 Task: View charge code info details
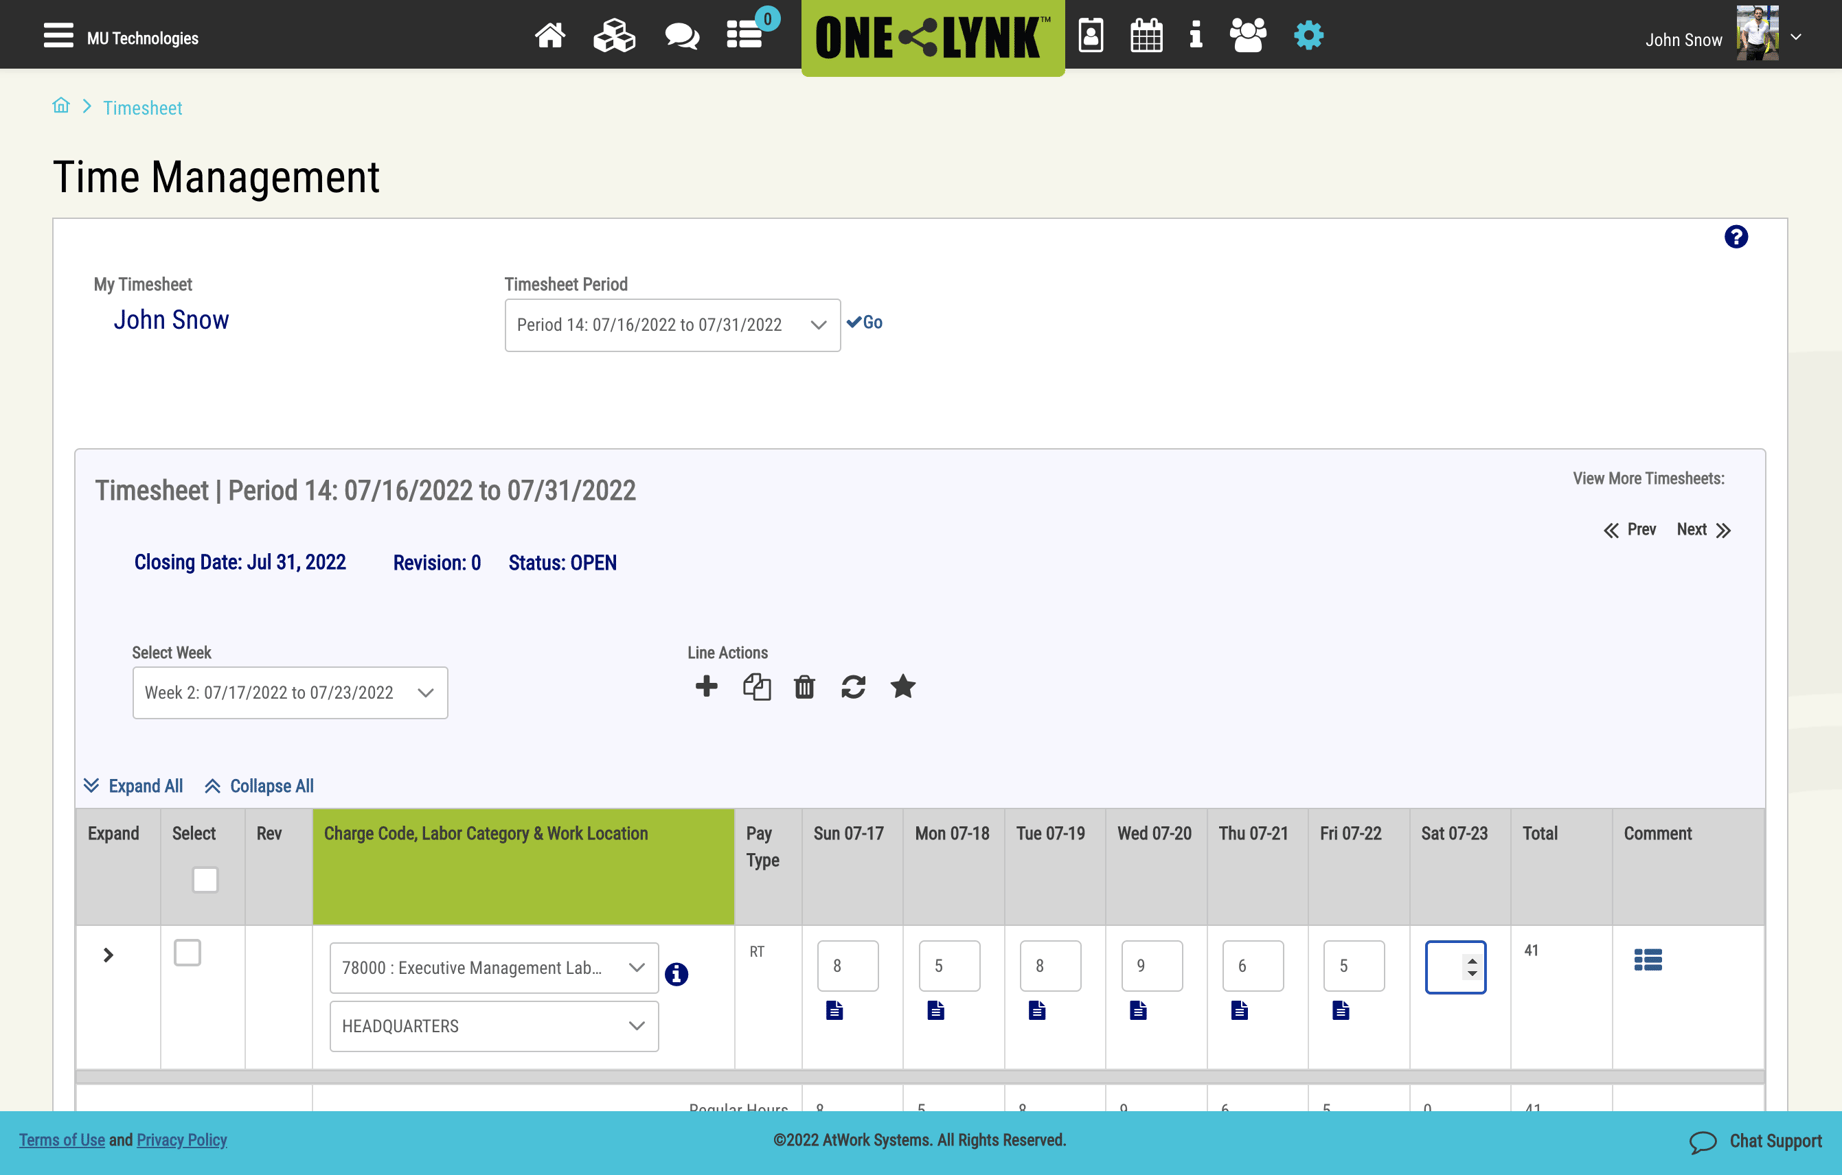(x=677, y=974)
